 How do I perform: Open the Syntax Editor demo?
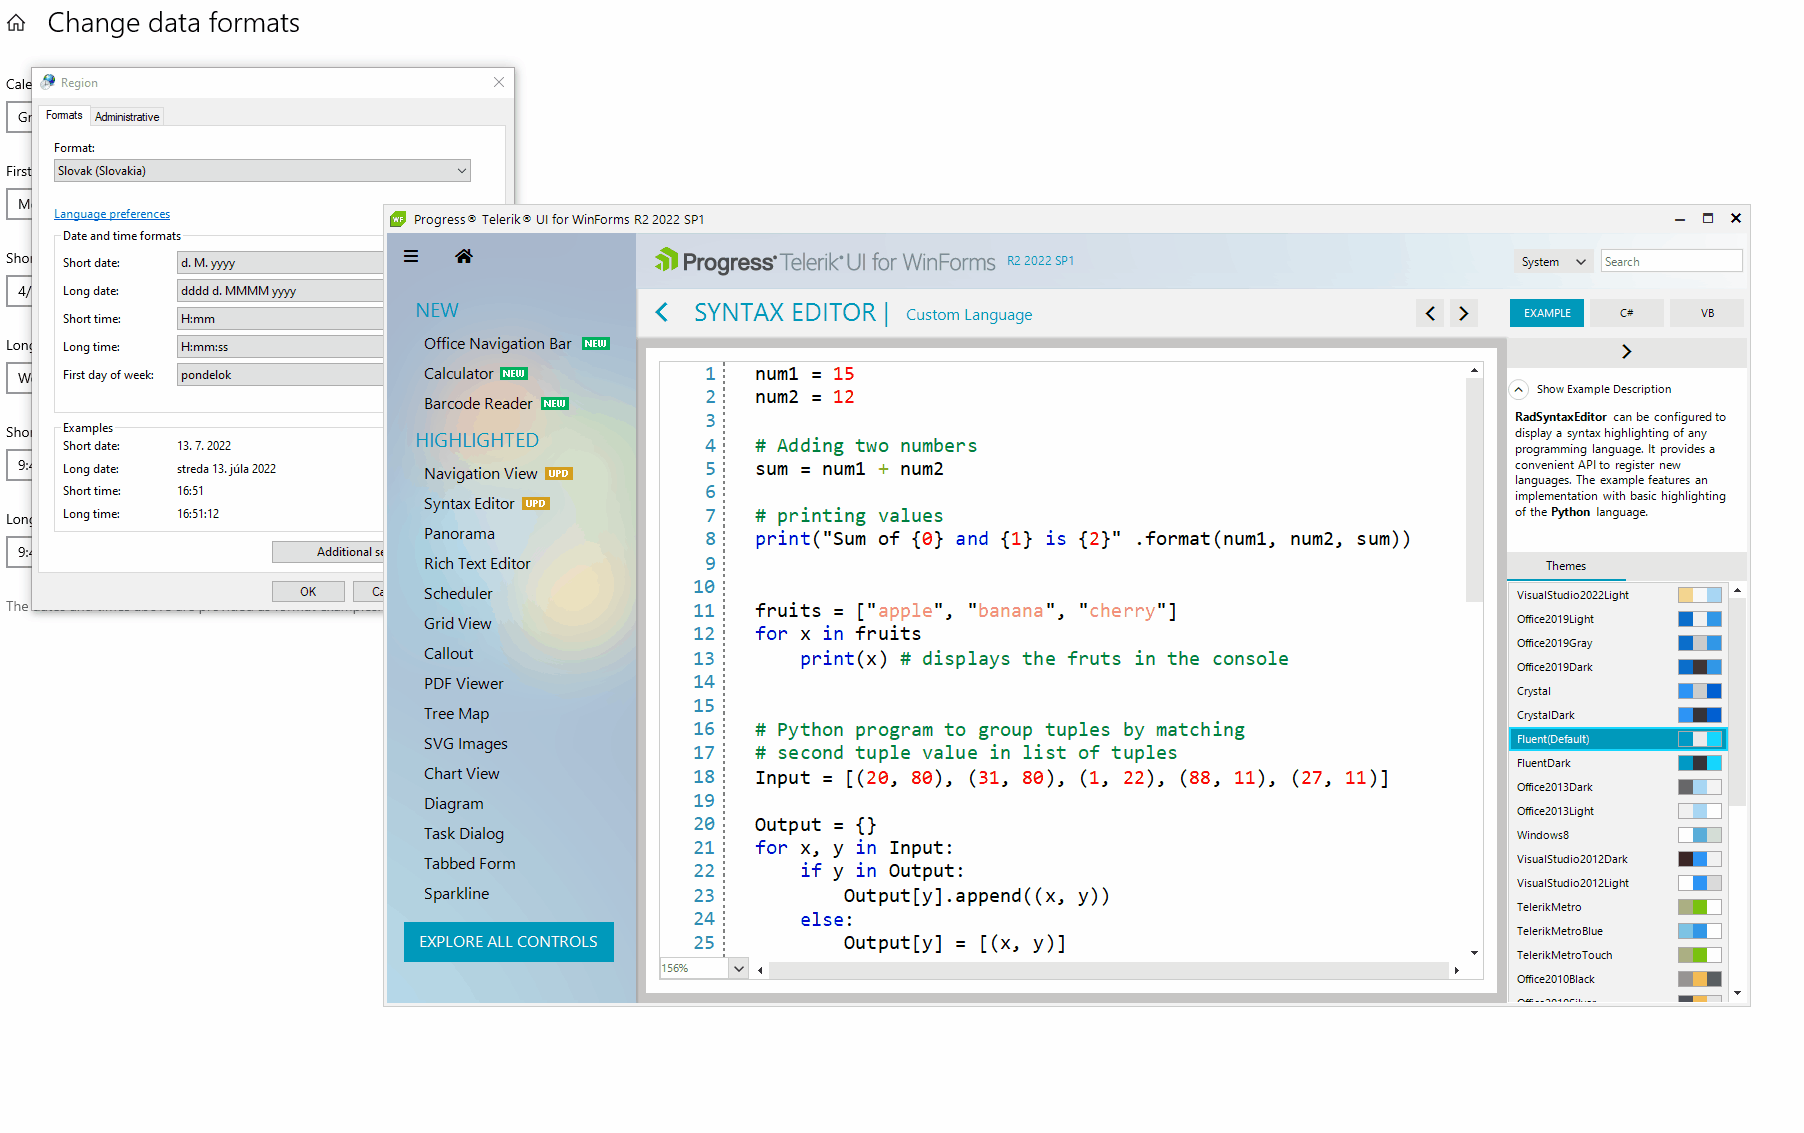469,504
